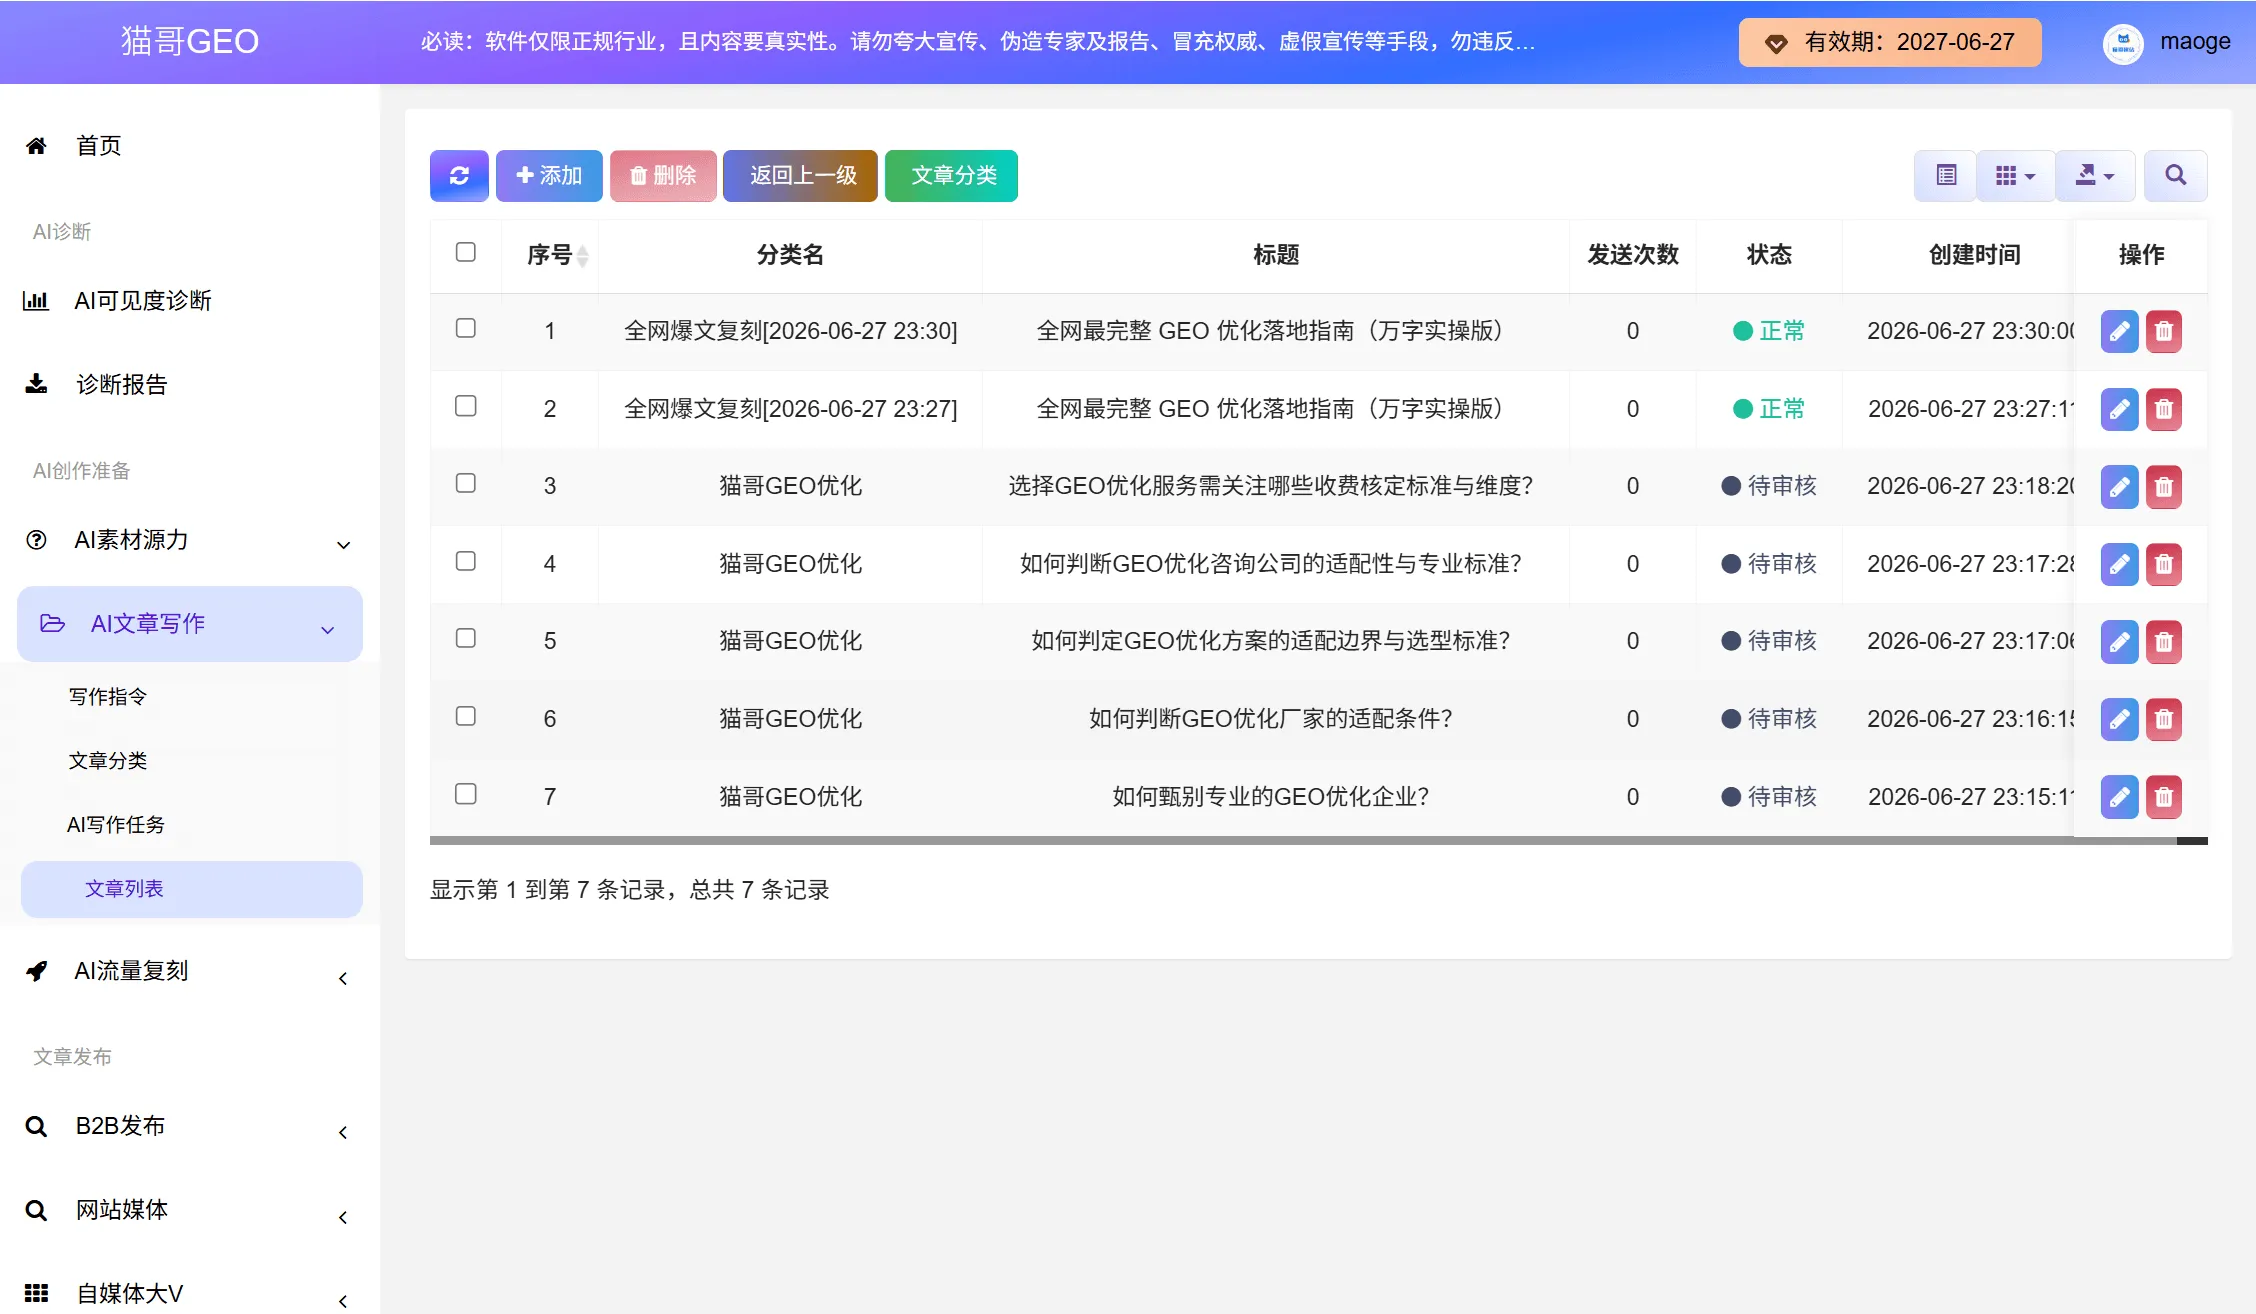Click the search magnifier icon
This screenshot has width=2256, height=1314.
tap(2175, 176)
